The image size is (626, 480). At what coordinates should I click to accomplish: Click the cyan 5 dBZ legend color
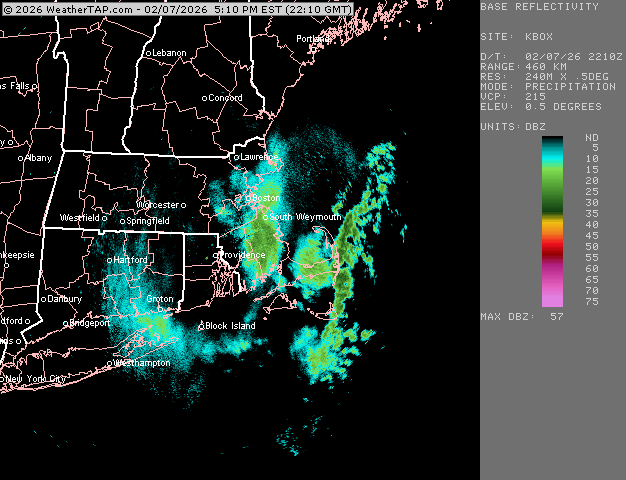click(552, 148)
